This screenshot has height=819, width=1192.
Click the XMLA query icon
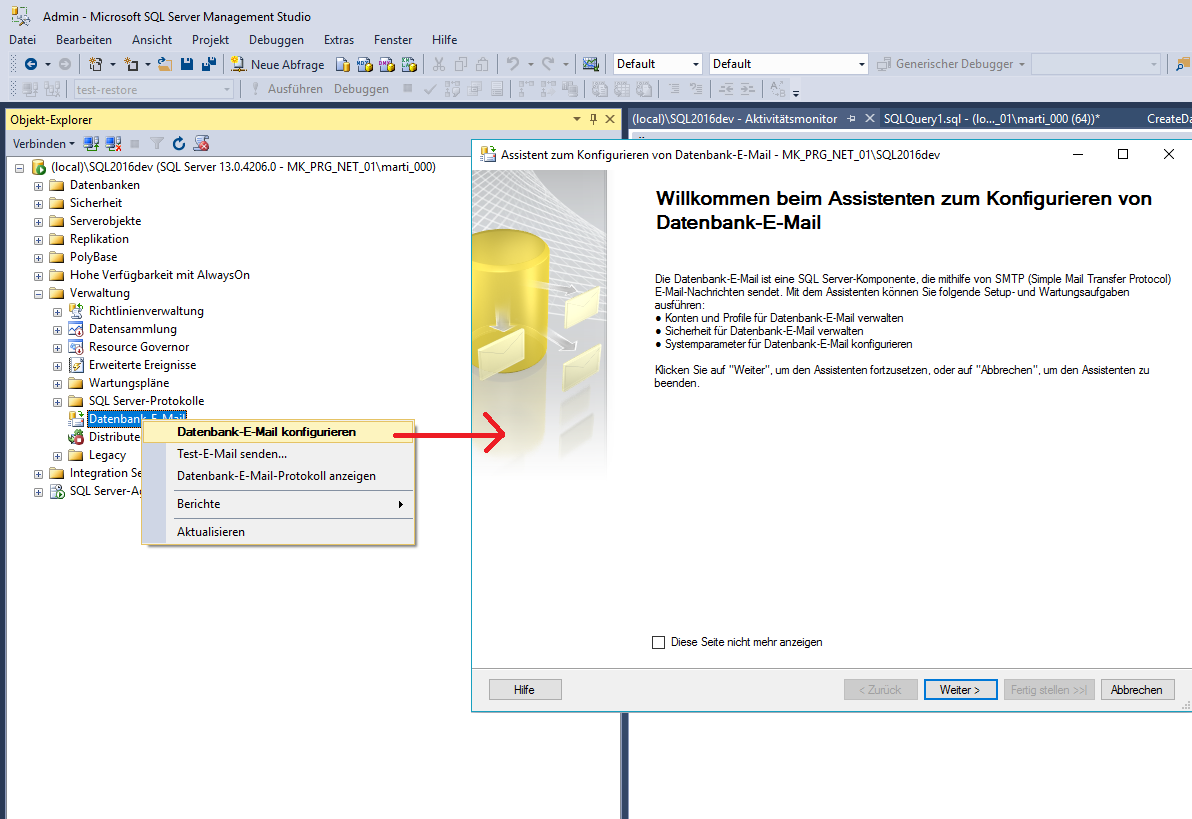click(410, 65)
